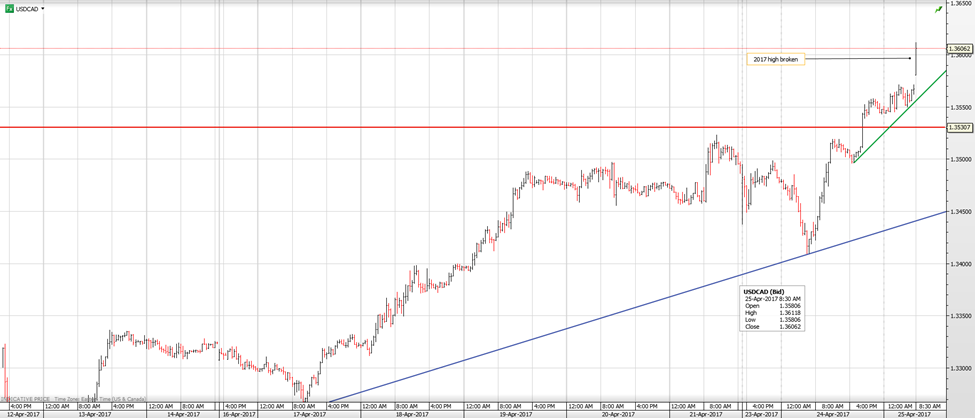Click the 13-Apr-2017 date on time axis
The image size is (975, 418).
click(94, 413)
